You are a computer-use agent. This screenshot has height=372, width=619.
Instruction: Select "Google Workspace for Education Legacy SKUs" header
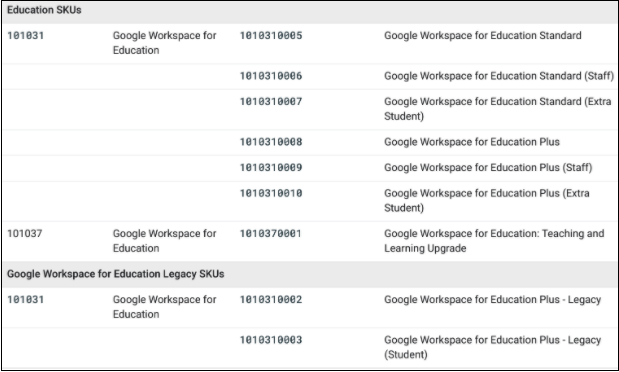pyautogui.click(x=116, y=274)
